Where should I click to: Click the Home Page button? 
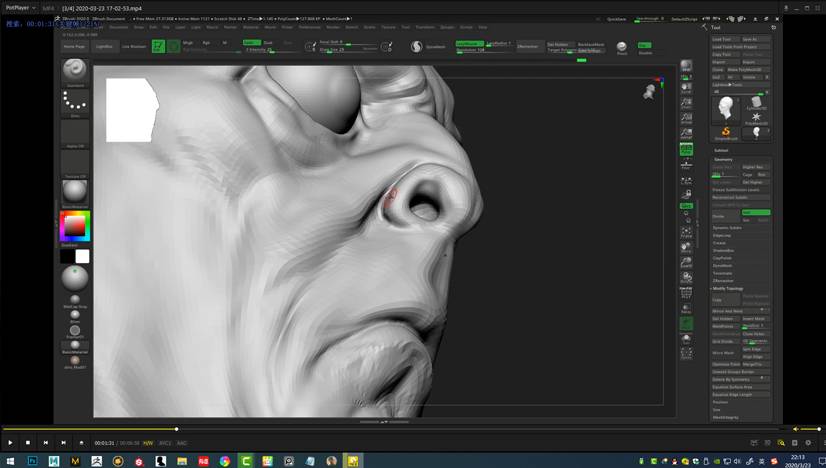[74, 46]
